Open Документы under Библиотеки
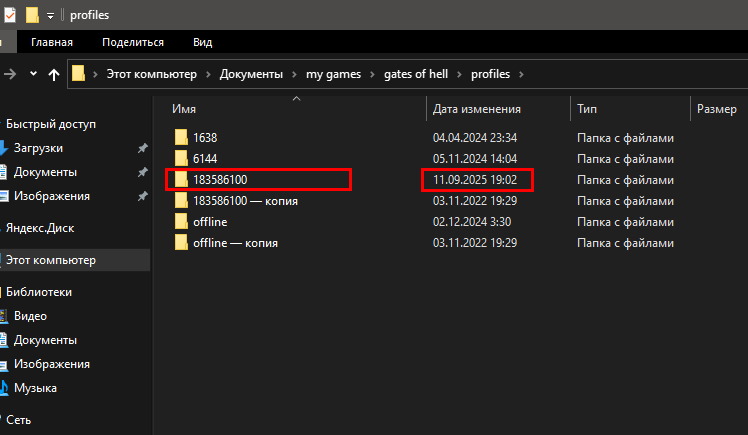The height and width of the screenshot is (435, 748). [x=45, y=340]
